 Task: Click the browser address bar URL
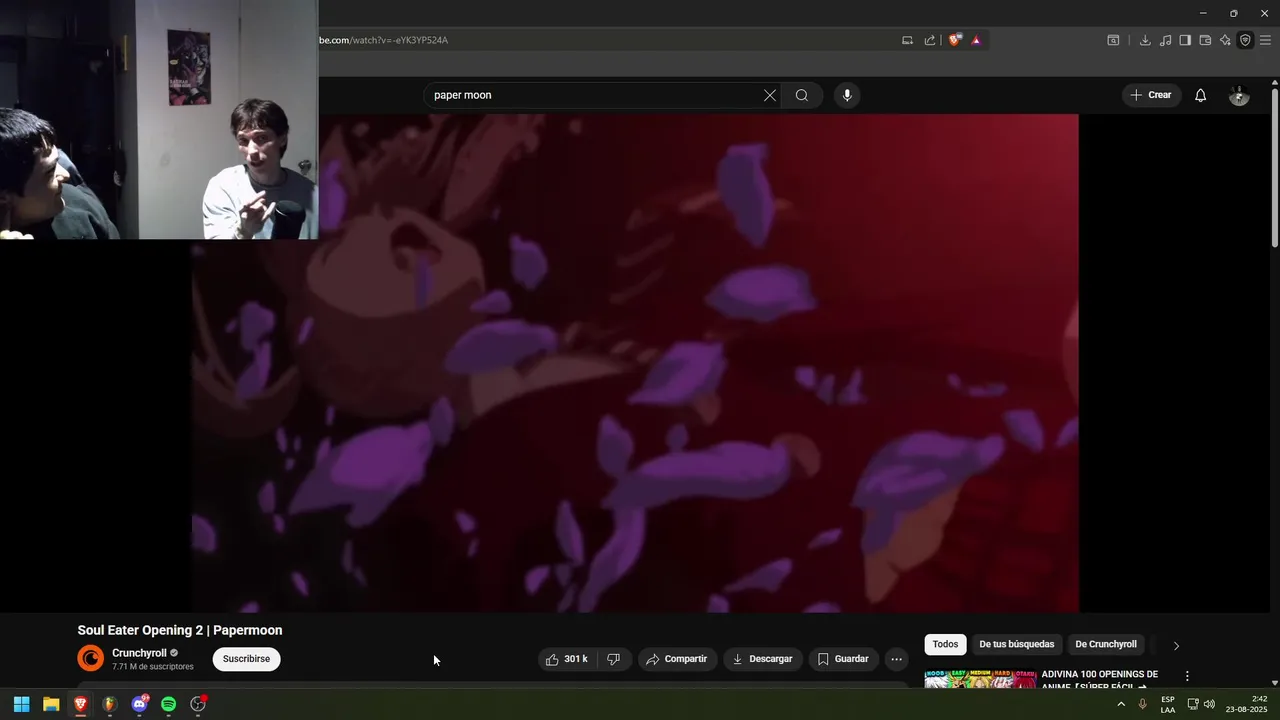pyautogui.click(x=383, y=40)
